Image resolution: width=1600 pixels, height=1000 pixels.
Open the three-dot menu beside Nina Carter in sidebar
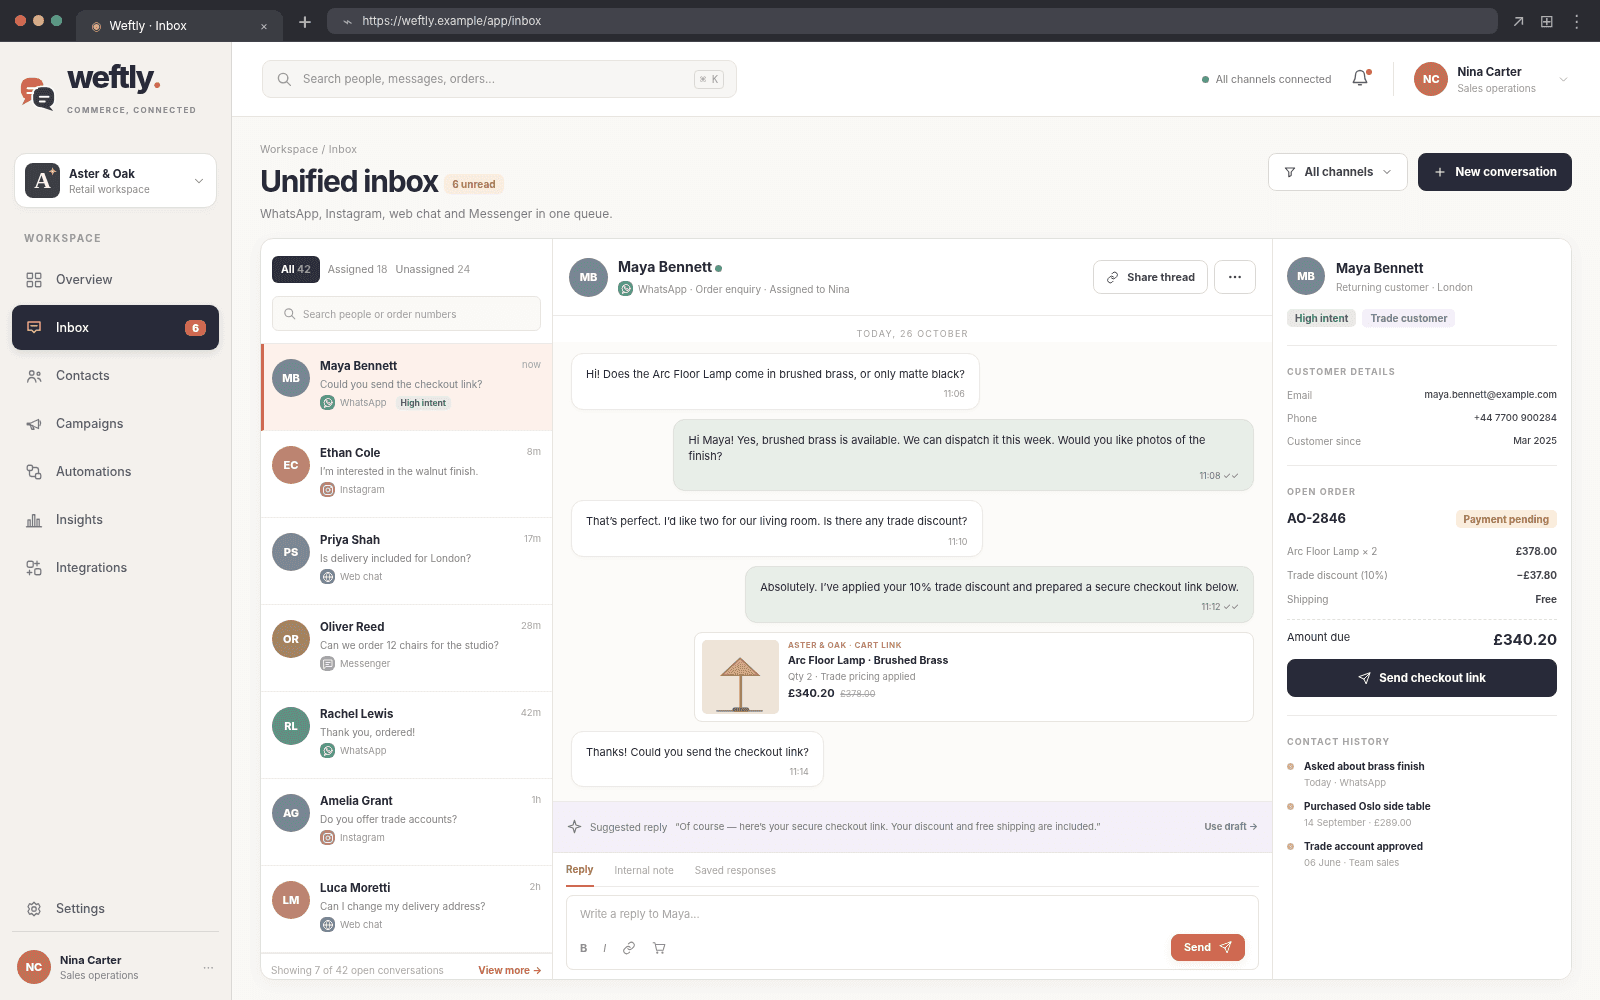click(208, 967)
